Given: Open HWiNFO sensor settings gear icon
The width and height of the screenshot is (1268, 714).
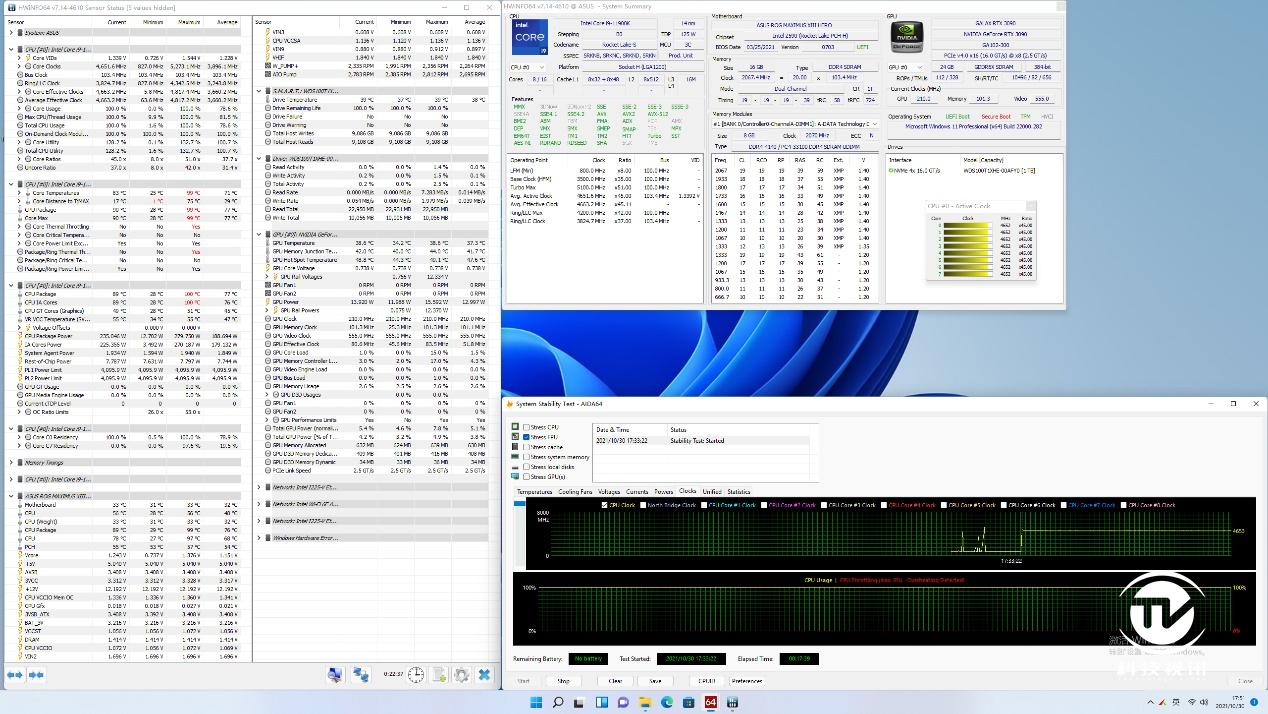Looking at the screenshot, I should pyautogui.click(x=461, y=675).
